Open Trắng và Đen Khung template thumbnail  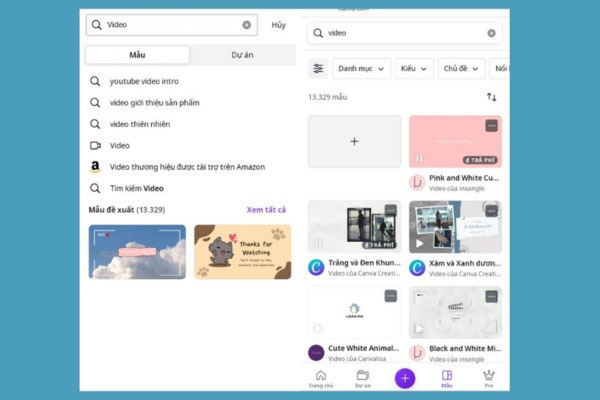(x=354, y=227)
